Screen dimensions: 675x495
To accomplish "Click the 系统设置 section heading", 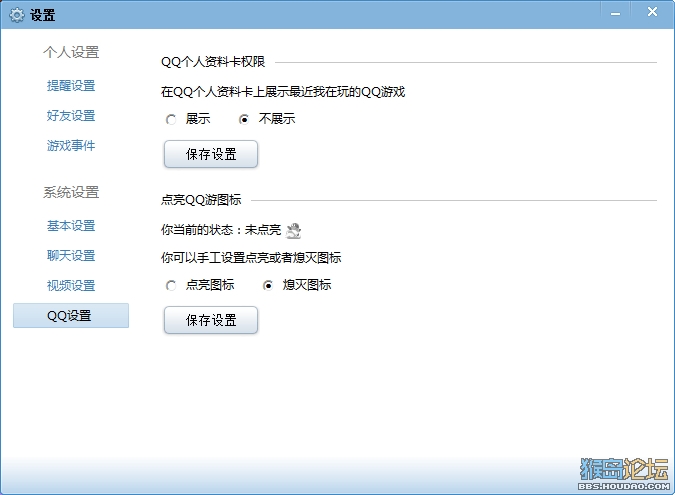I will (x=71, y=192).
